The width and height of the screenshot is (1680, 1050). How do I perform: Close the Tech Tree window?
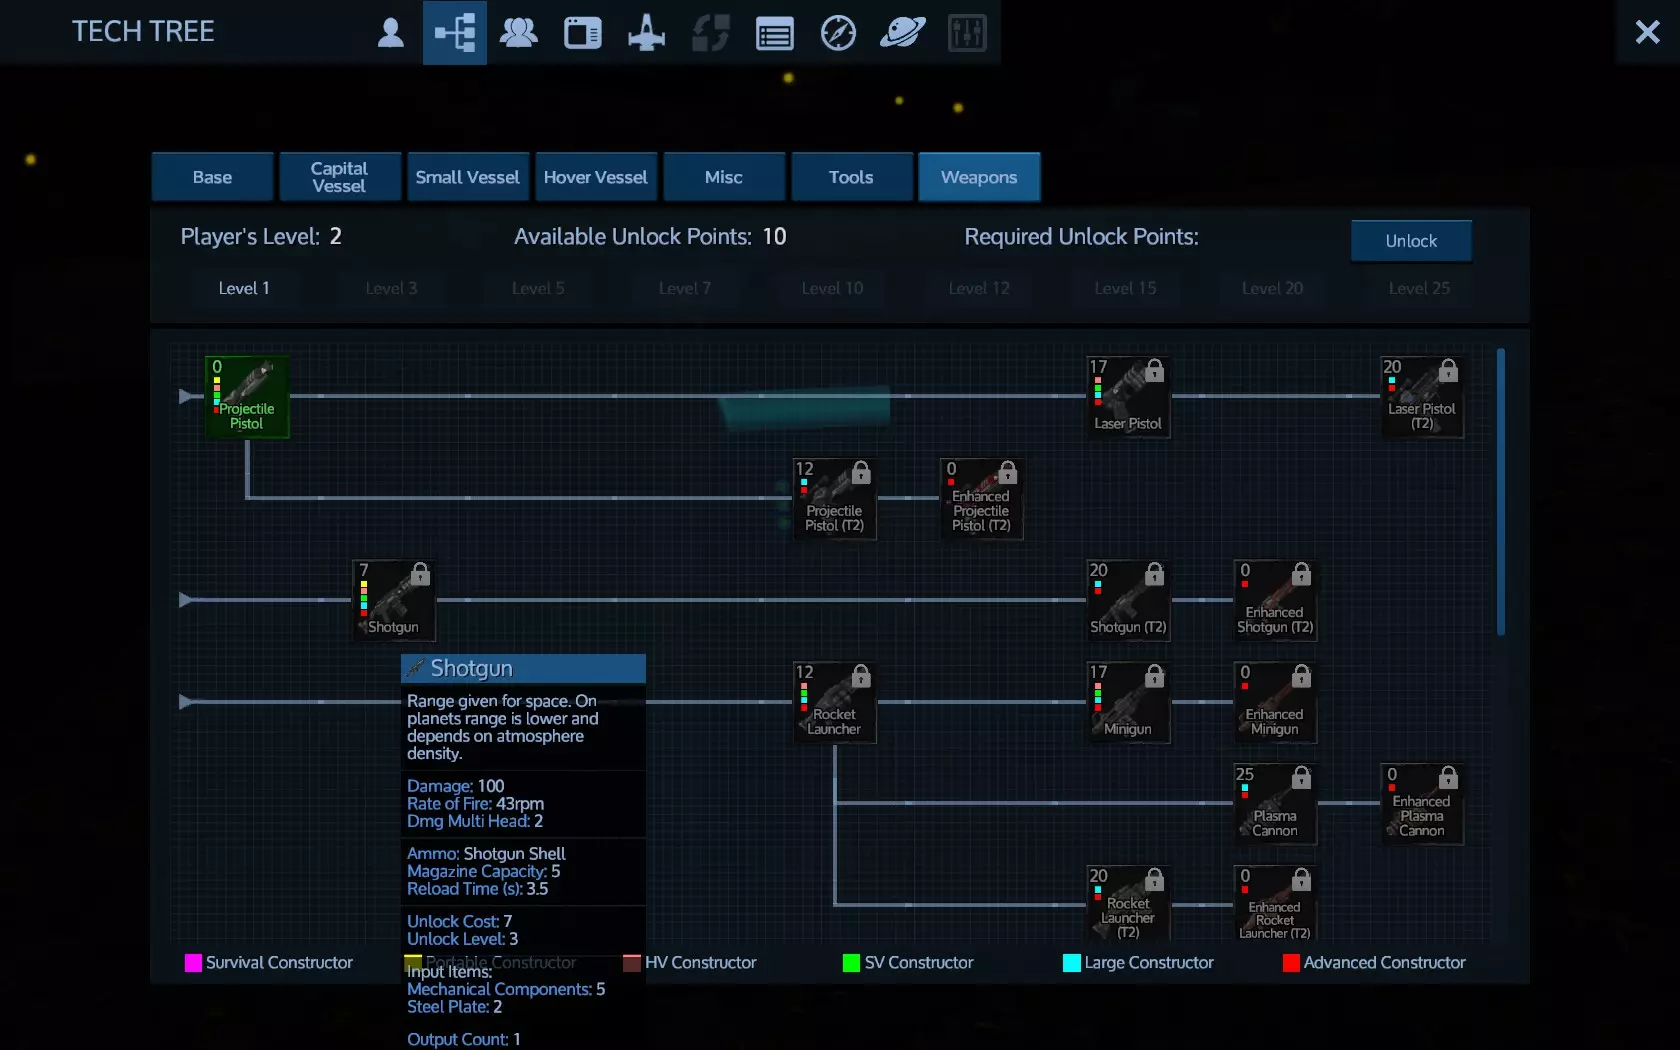point(1647,33)
